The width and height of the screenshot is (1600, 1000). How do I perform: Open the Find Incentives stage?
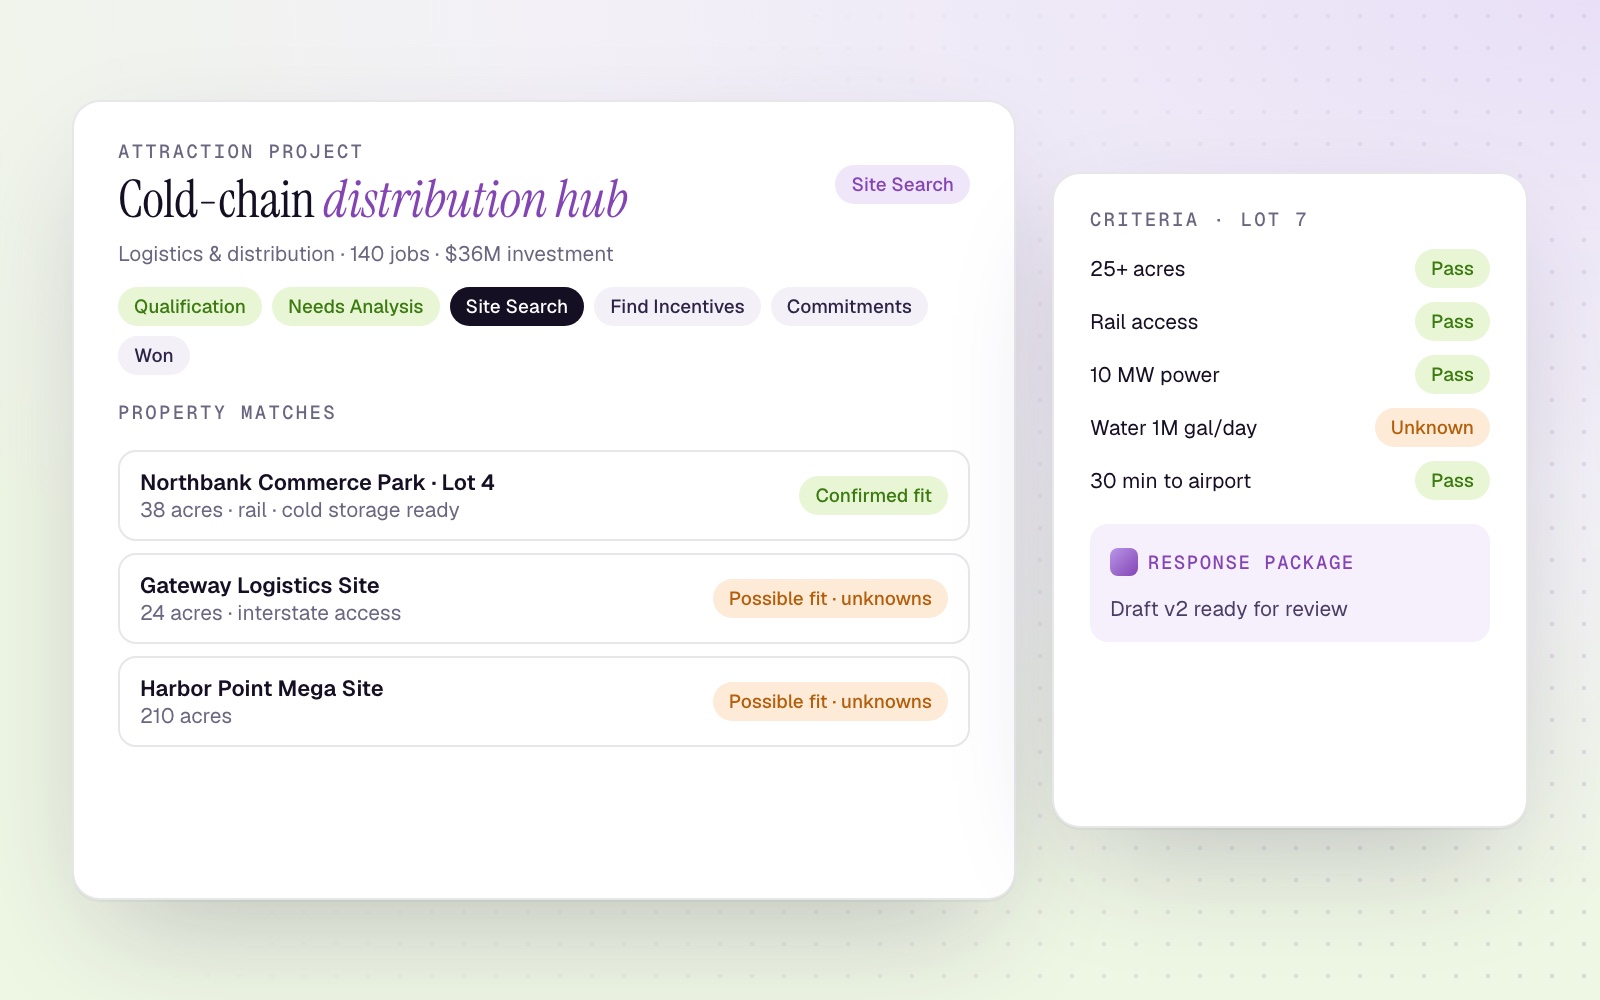[x=677, y=306]
